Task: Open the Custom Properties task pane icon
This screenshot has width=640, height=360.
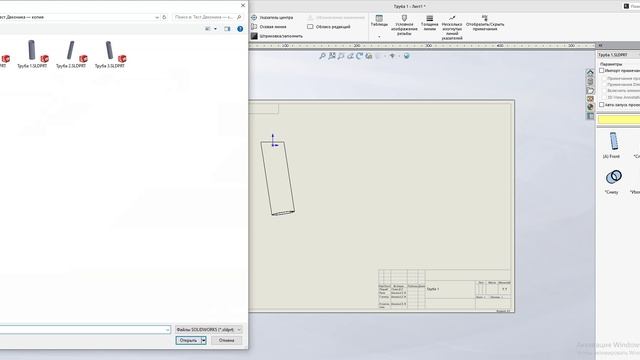Action: (590, 116)
